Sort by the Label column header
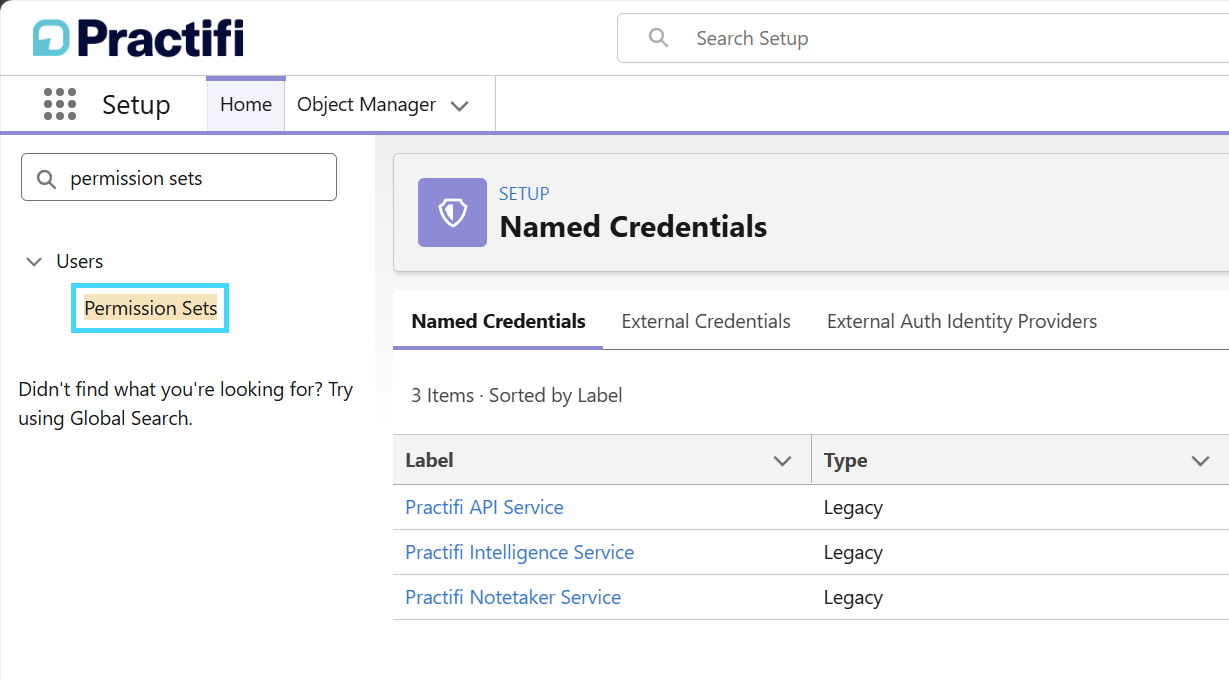This screenshot has width=1229, height=680. [429, 461]
